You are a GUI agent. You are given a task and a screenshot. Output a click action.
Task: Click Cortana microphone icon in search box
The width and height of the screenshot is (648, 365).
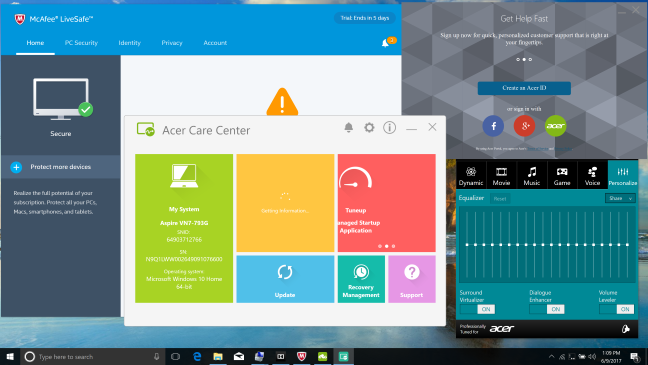pos(157,356)
